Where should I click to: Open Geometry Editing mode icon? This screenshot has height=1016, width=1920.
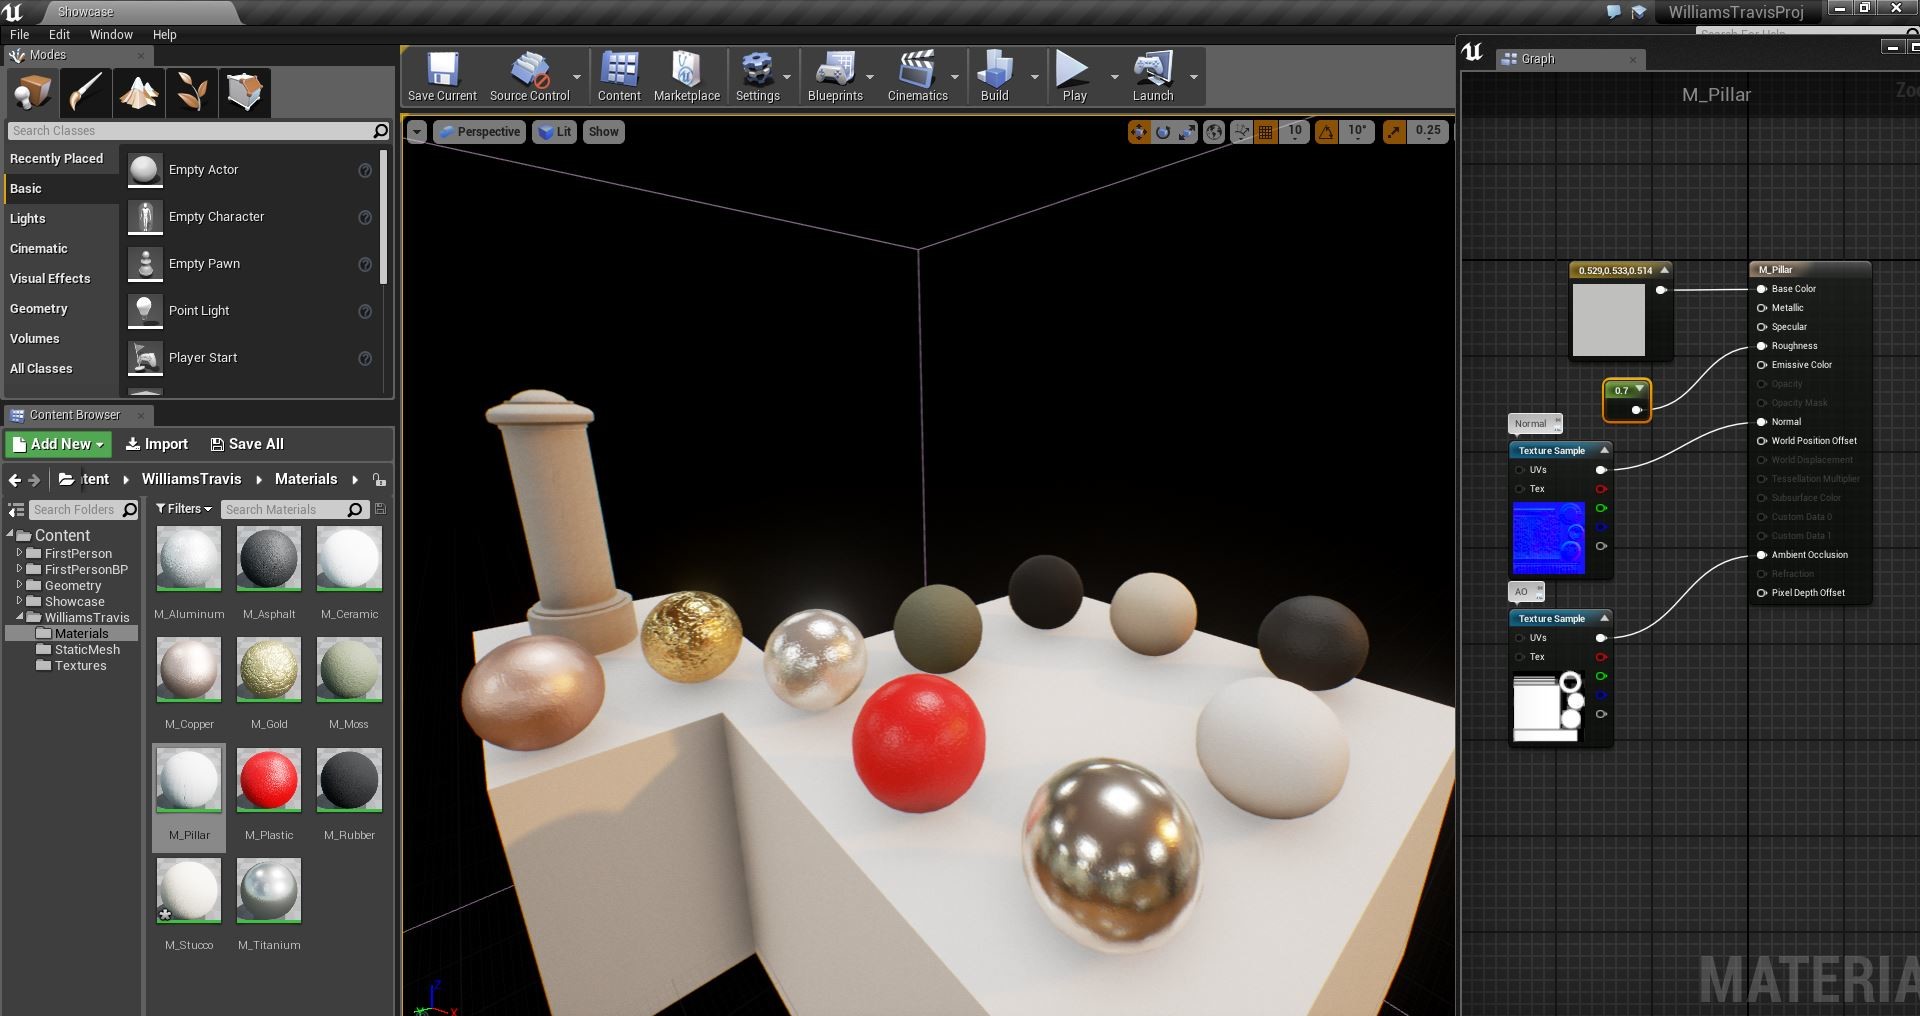pos(244,93)
